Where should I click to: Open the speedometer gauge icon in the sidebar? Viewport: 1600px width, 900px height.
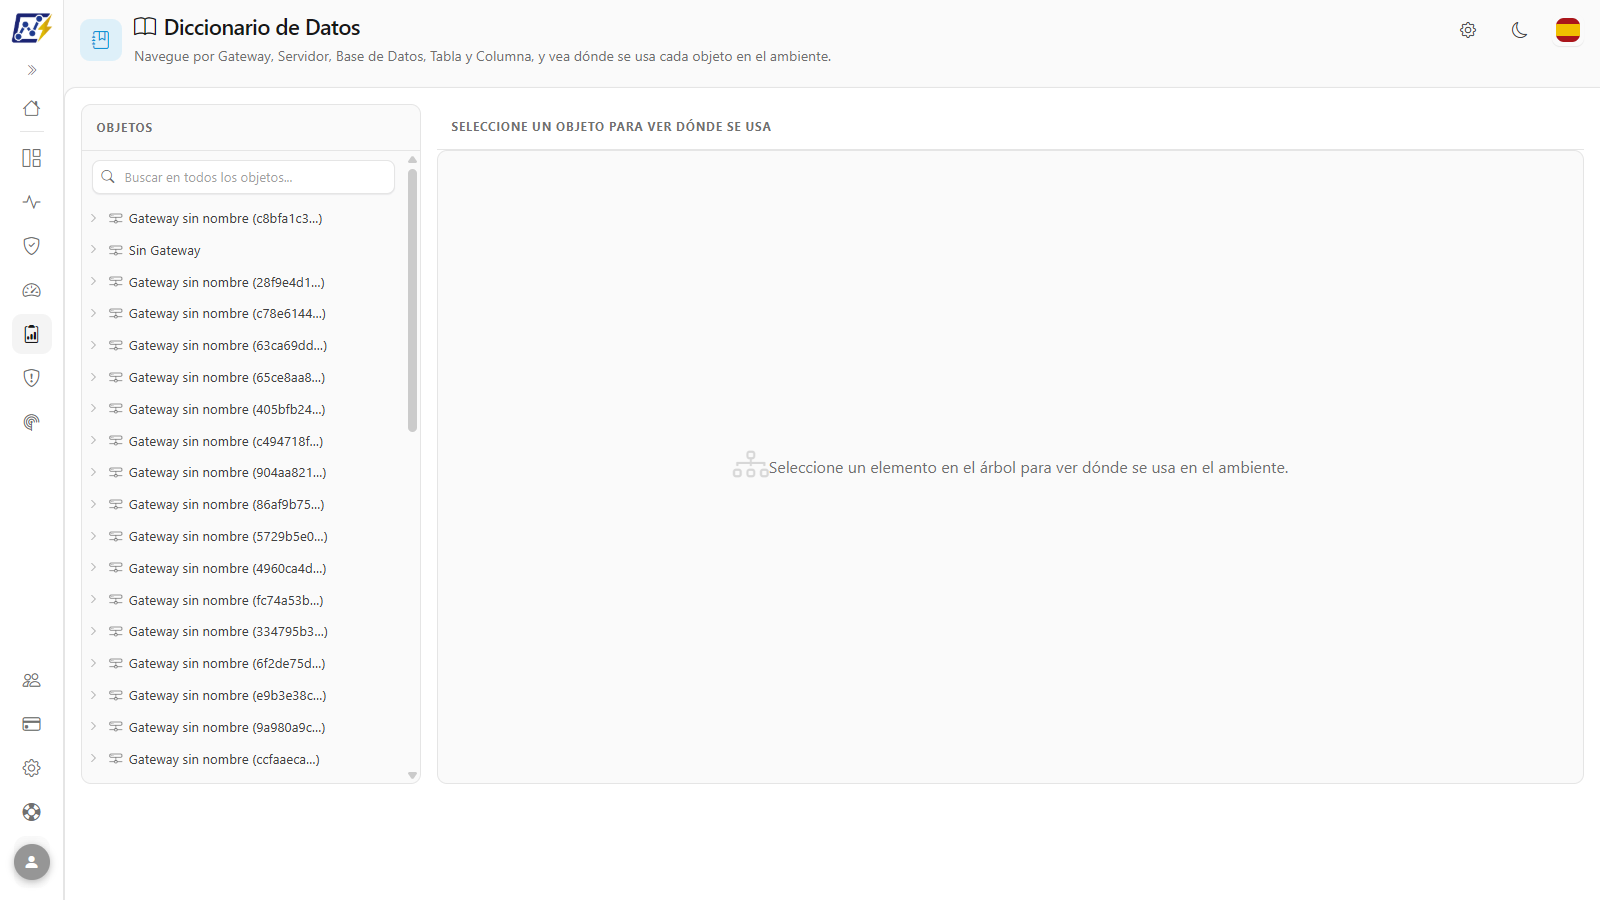tap(32, 290)
